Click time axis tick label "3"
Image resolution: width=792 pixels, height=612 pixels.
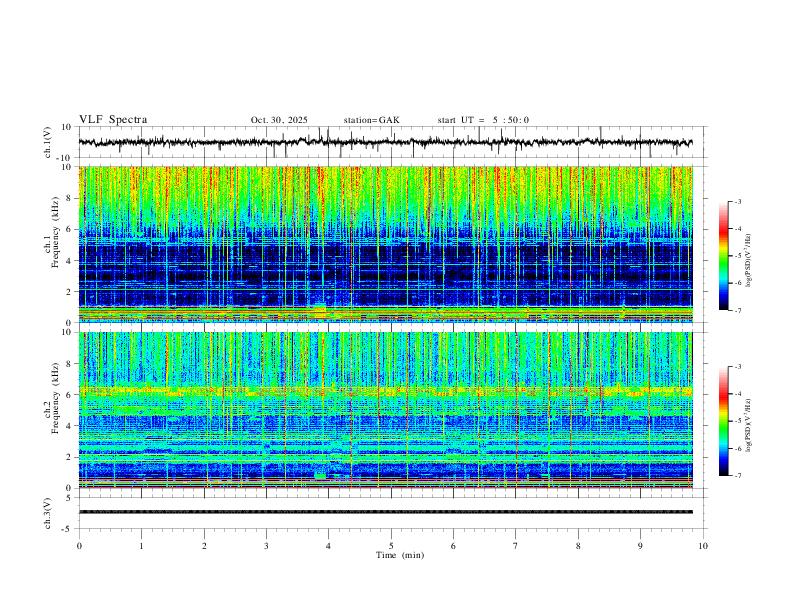click(266, 546)
